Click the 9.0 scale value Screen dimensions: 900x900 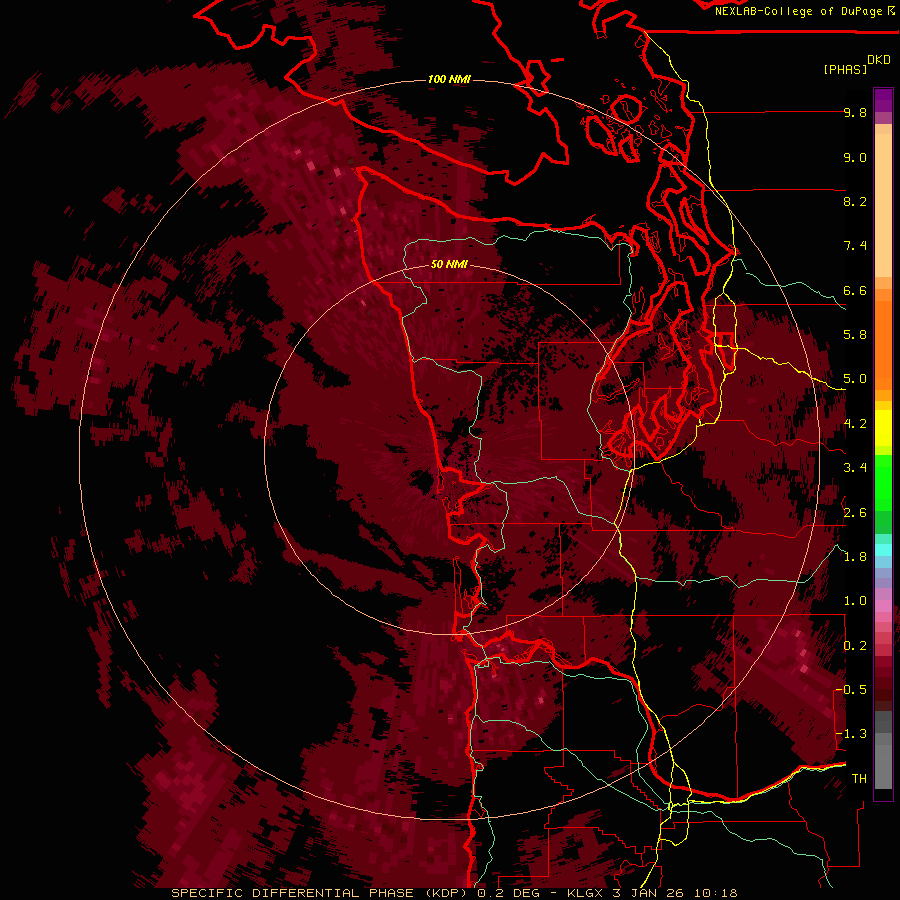[x=855, y=157]
